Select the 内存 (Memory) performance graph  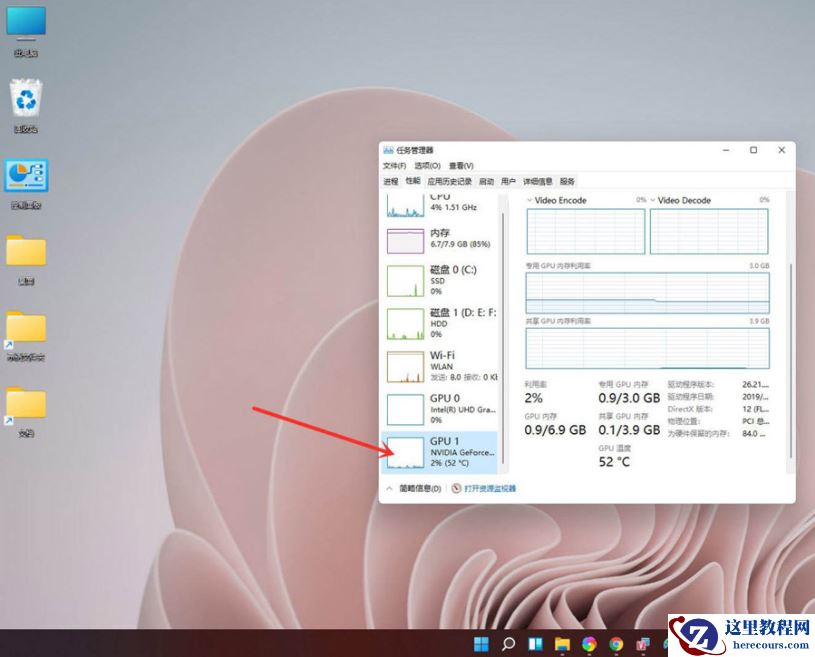(x=440, y=240)
